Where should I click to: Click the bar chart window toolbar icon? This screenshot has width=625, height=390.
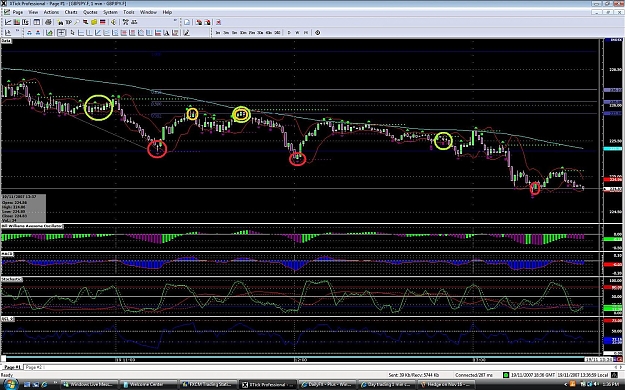tap(17, 22)
